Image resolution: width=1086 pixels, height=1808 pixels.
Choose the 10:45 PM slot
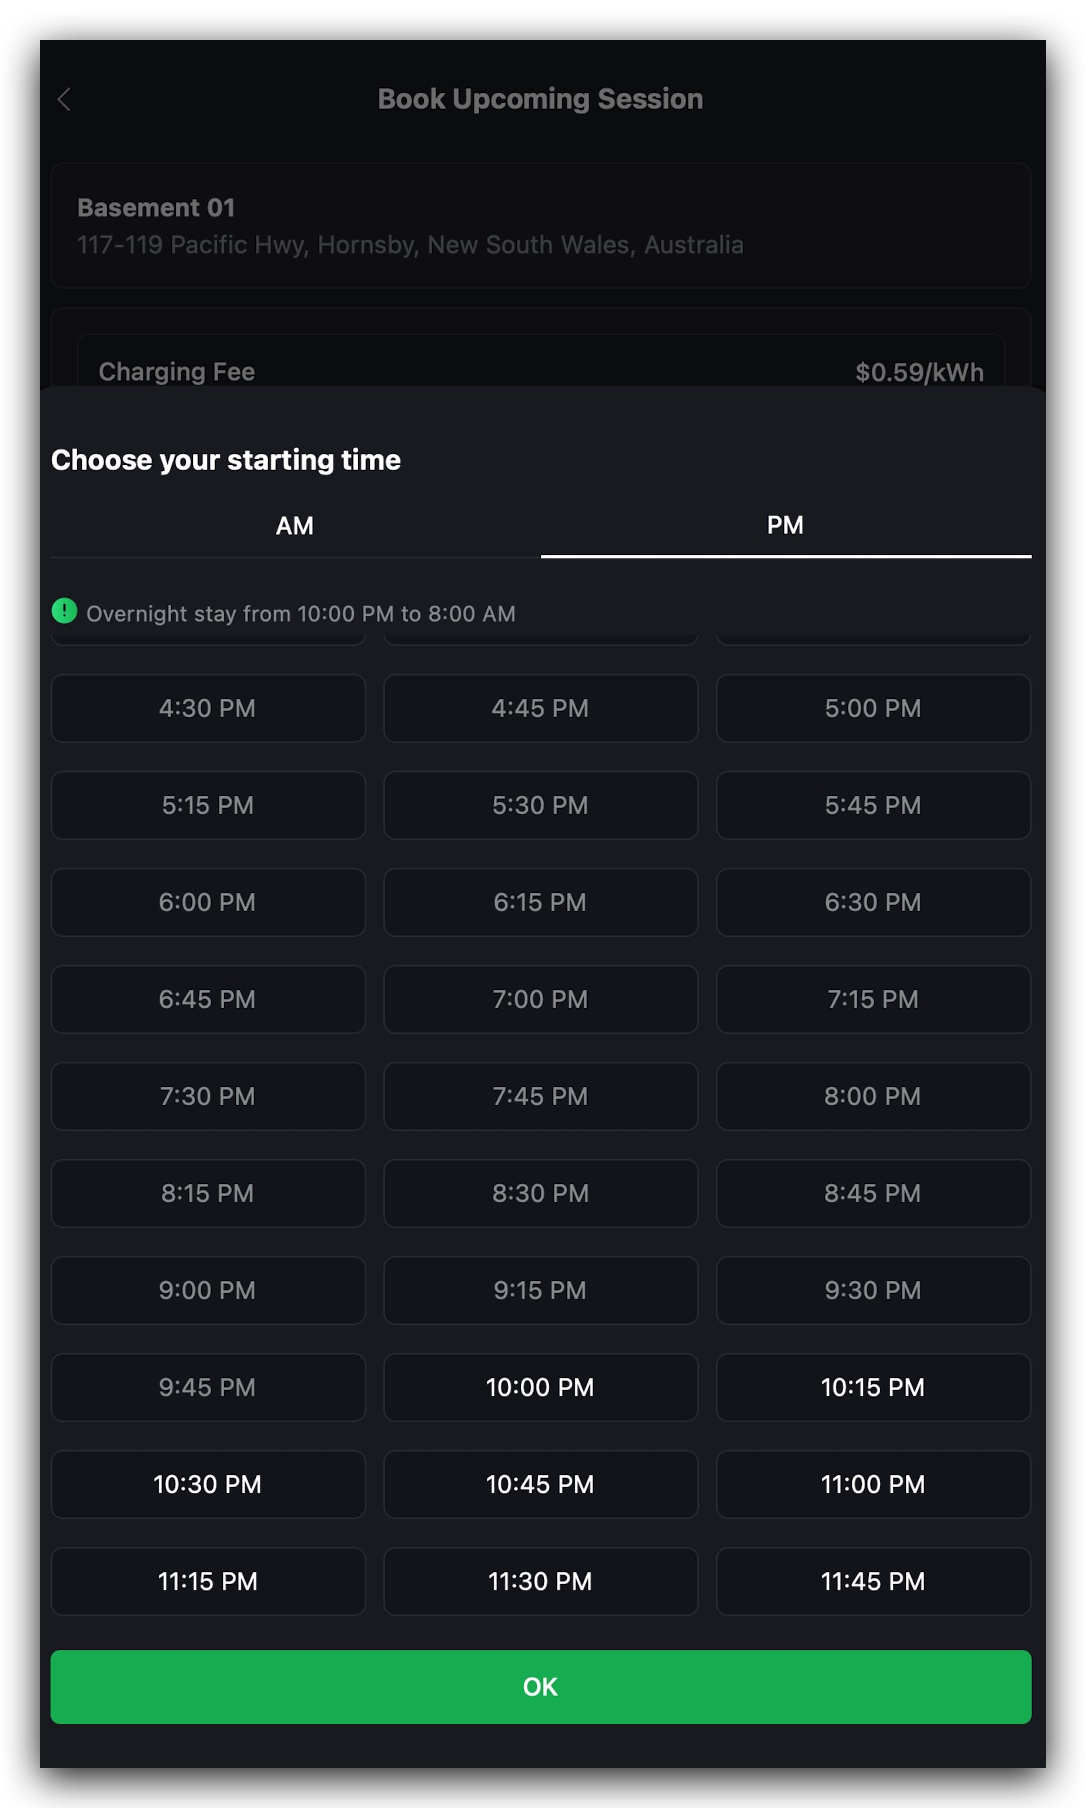click(x=540, y=1484)
